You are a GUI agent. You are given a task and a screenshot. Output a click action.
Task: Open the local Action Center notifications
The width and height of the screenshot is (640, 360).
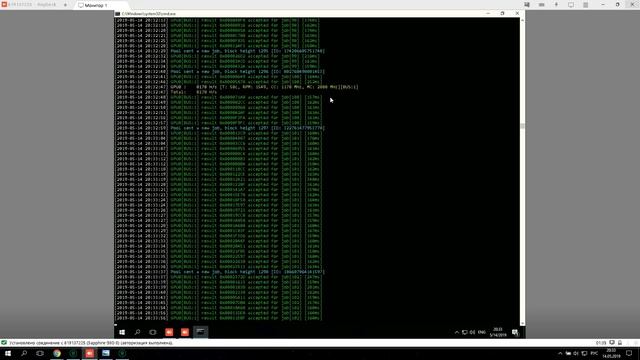pos(629,353)
